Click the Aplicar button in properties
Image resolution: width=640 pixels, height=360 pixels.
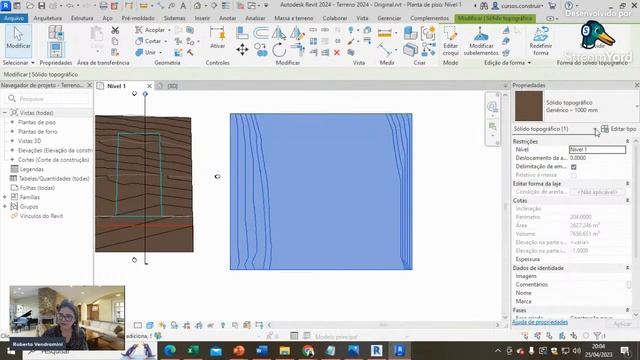point(622,323)
